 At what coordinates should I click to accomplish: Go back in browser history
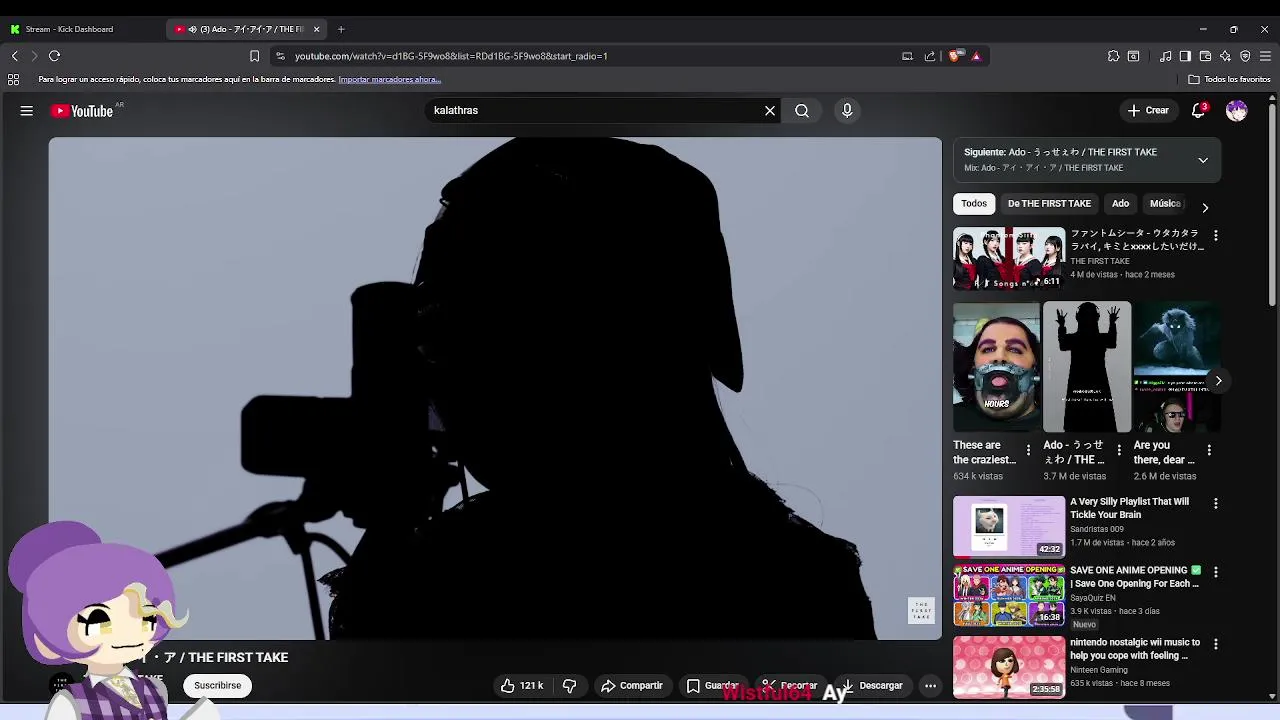click(14, 56)
